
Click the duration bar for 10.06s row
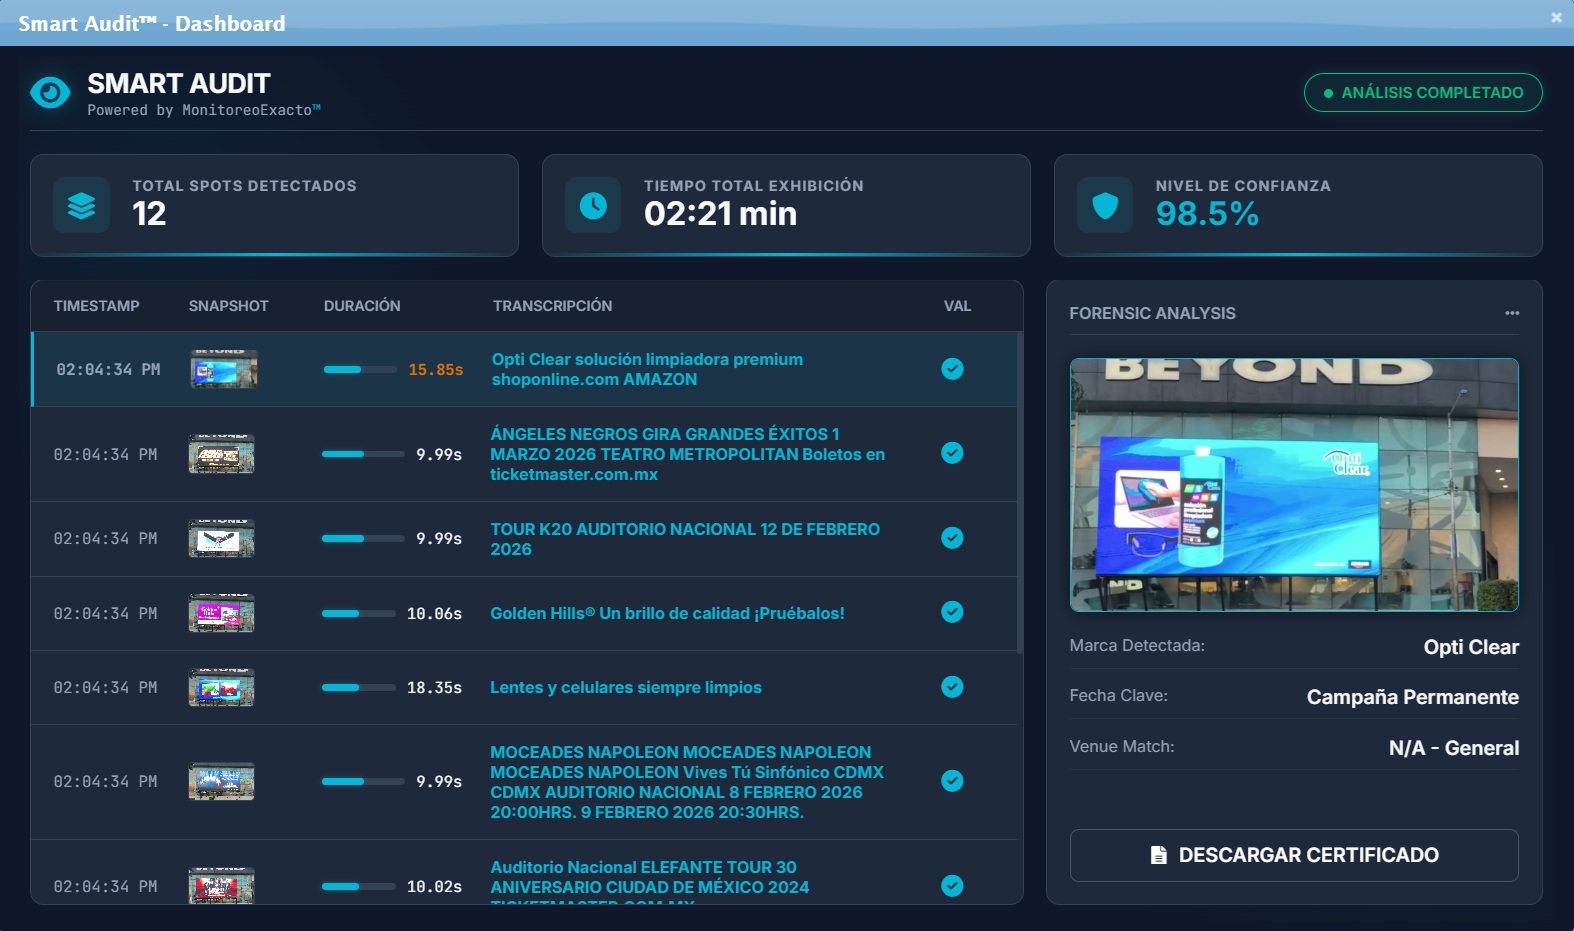click(x=358, y=614)
